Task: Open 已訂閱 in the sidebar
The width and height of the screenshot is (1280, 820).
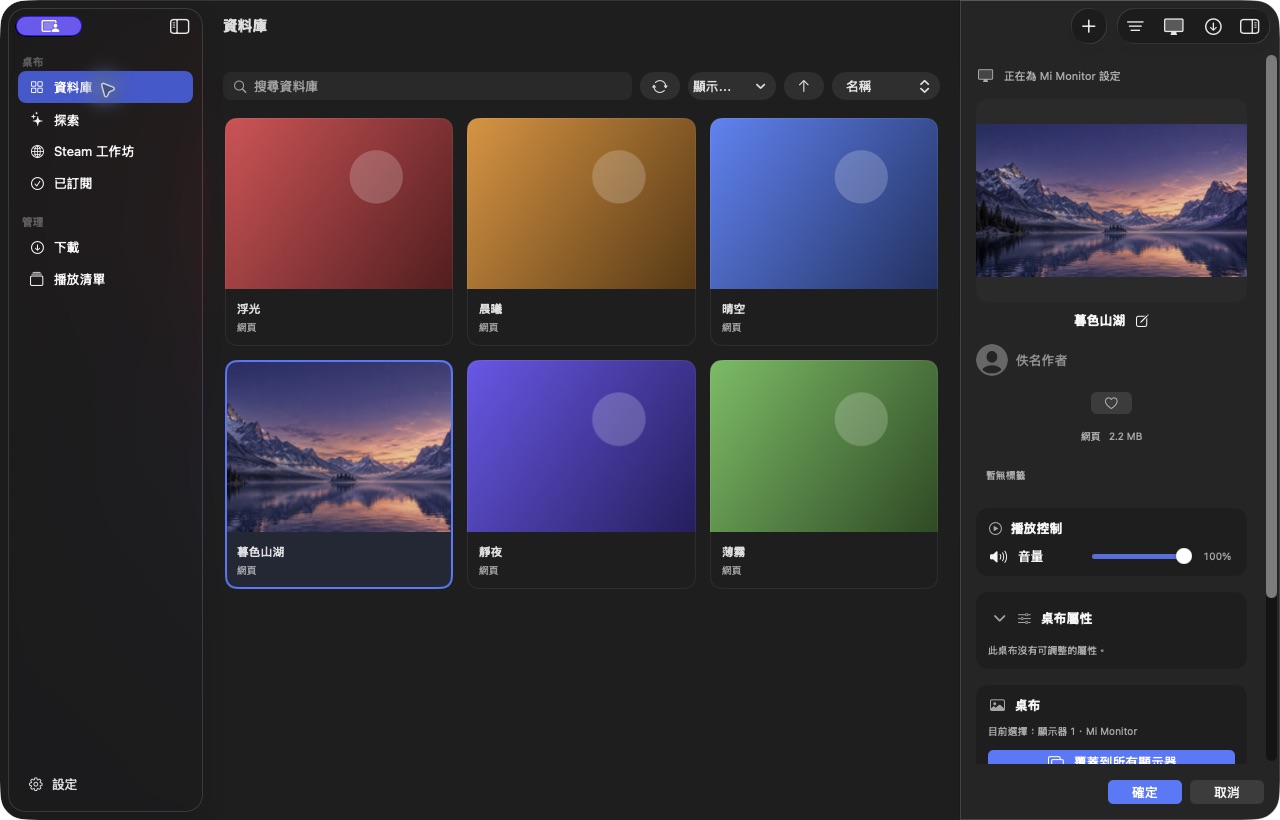Action: 105,184
